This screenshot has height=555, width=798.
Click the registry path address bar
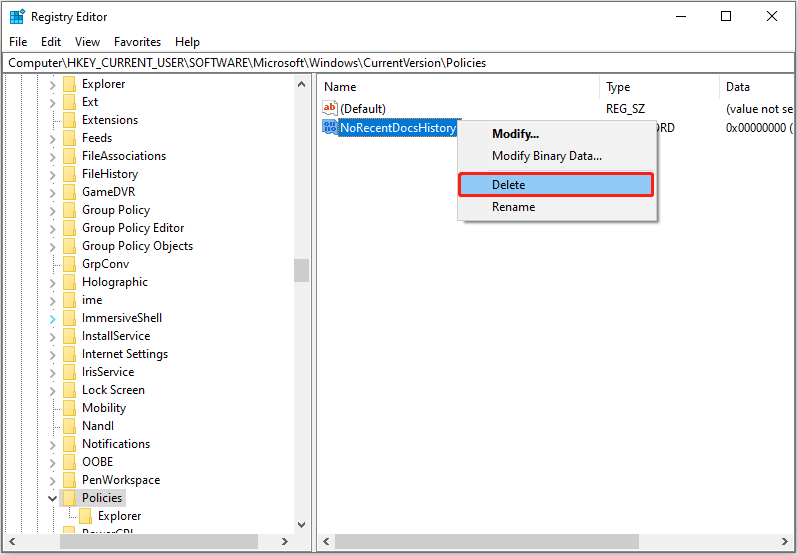point(398,63)
